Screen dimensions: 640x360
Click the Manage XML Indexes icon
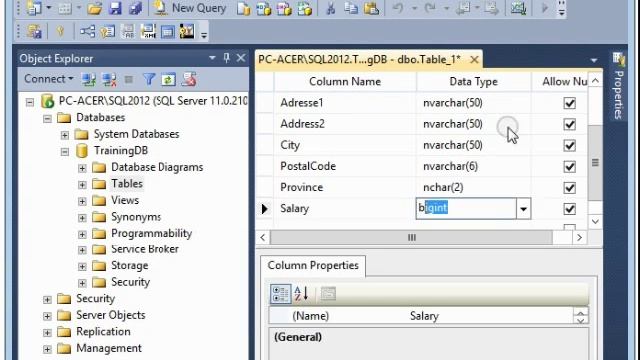(x=148, y=31)
